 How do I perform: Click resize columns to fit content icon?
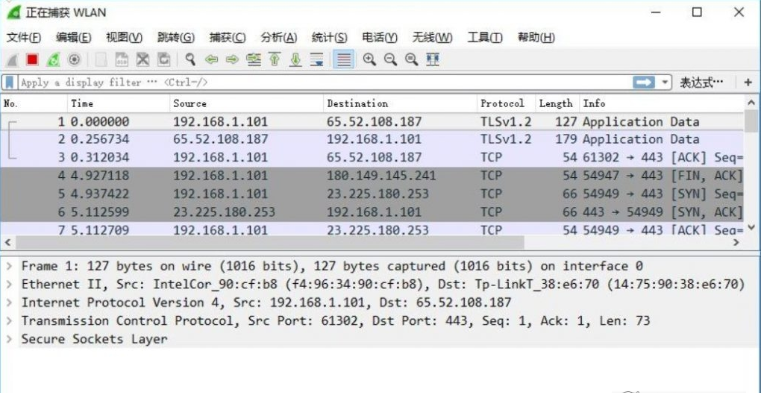433,60
